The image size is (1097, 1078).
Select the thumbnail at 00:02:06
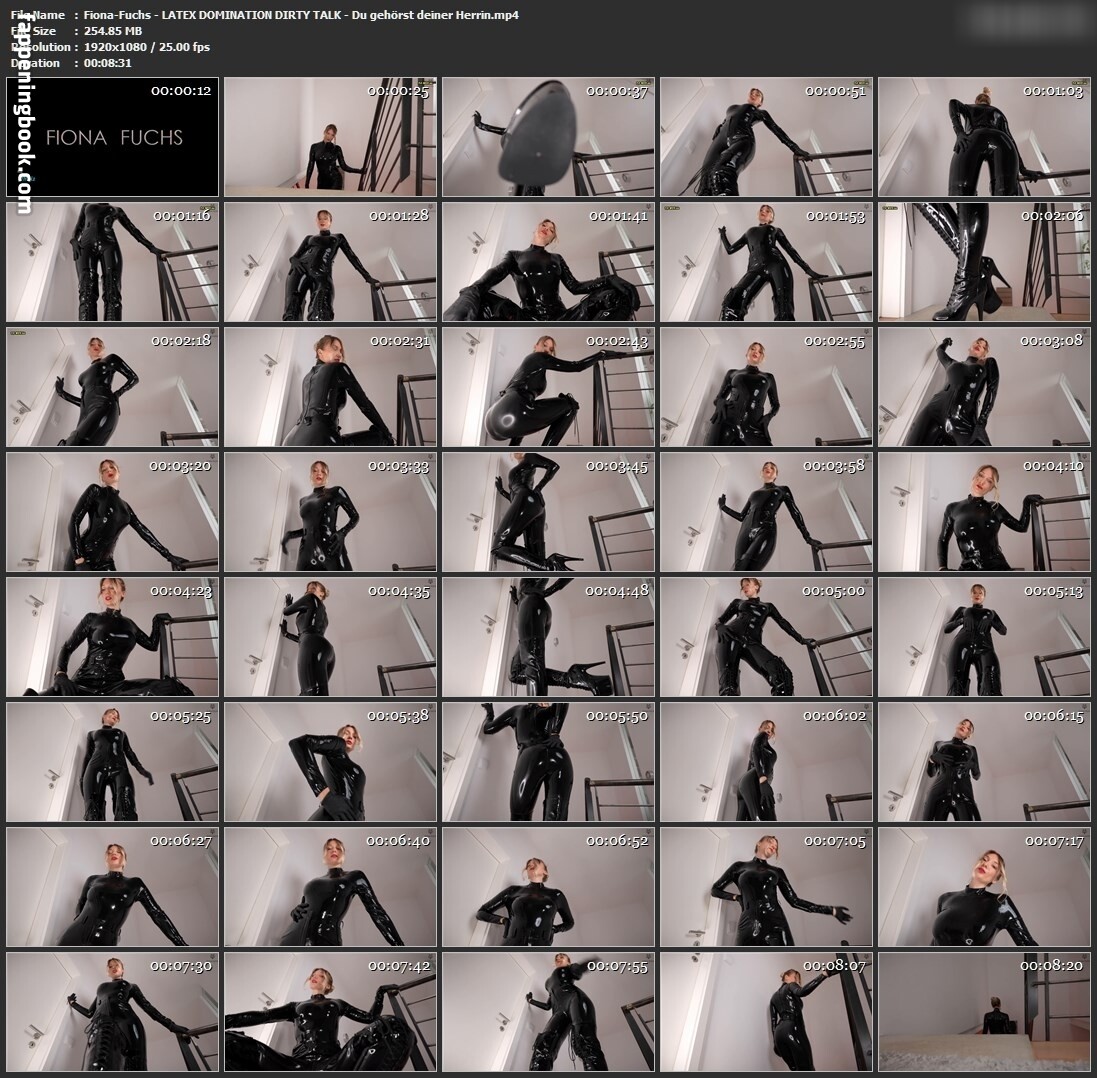[x=984, y=262]
